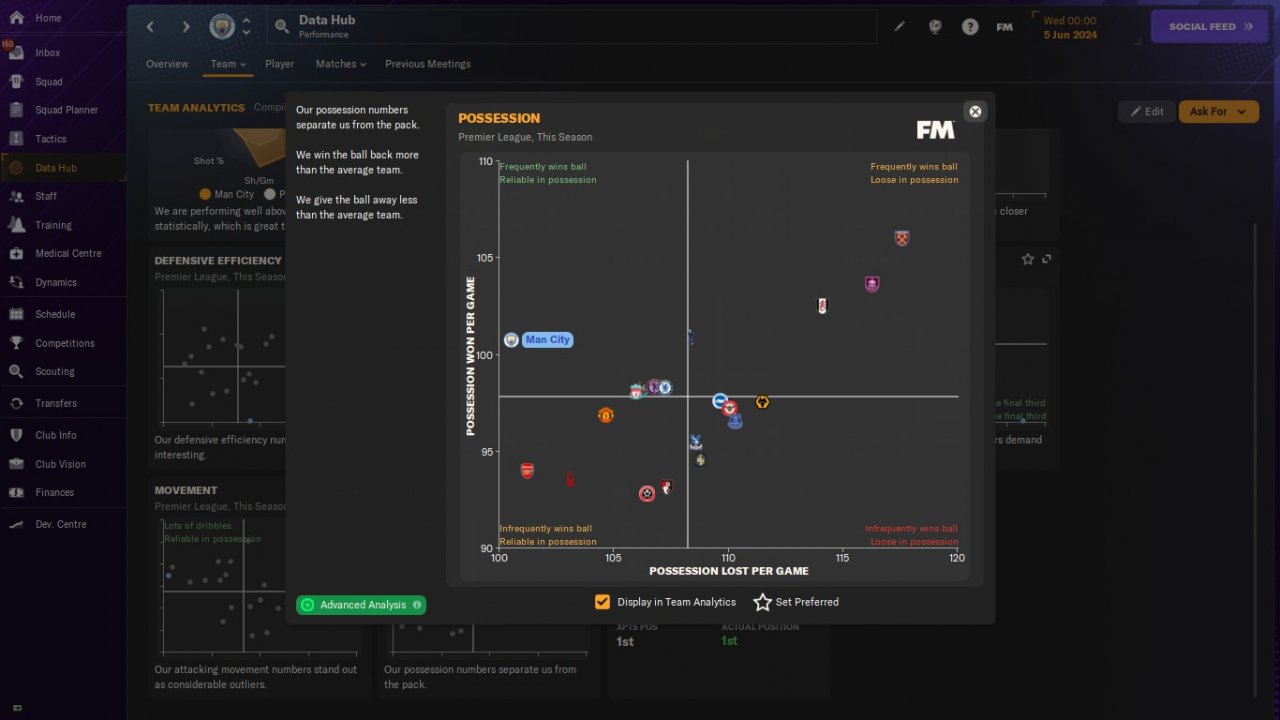Click the Edit button
This screenshot has width=1280, height=720.
click(1147, 111)
